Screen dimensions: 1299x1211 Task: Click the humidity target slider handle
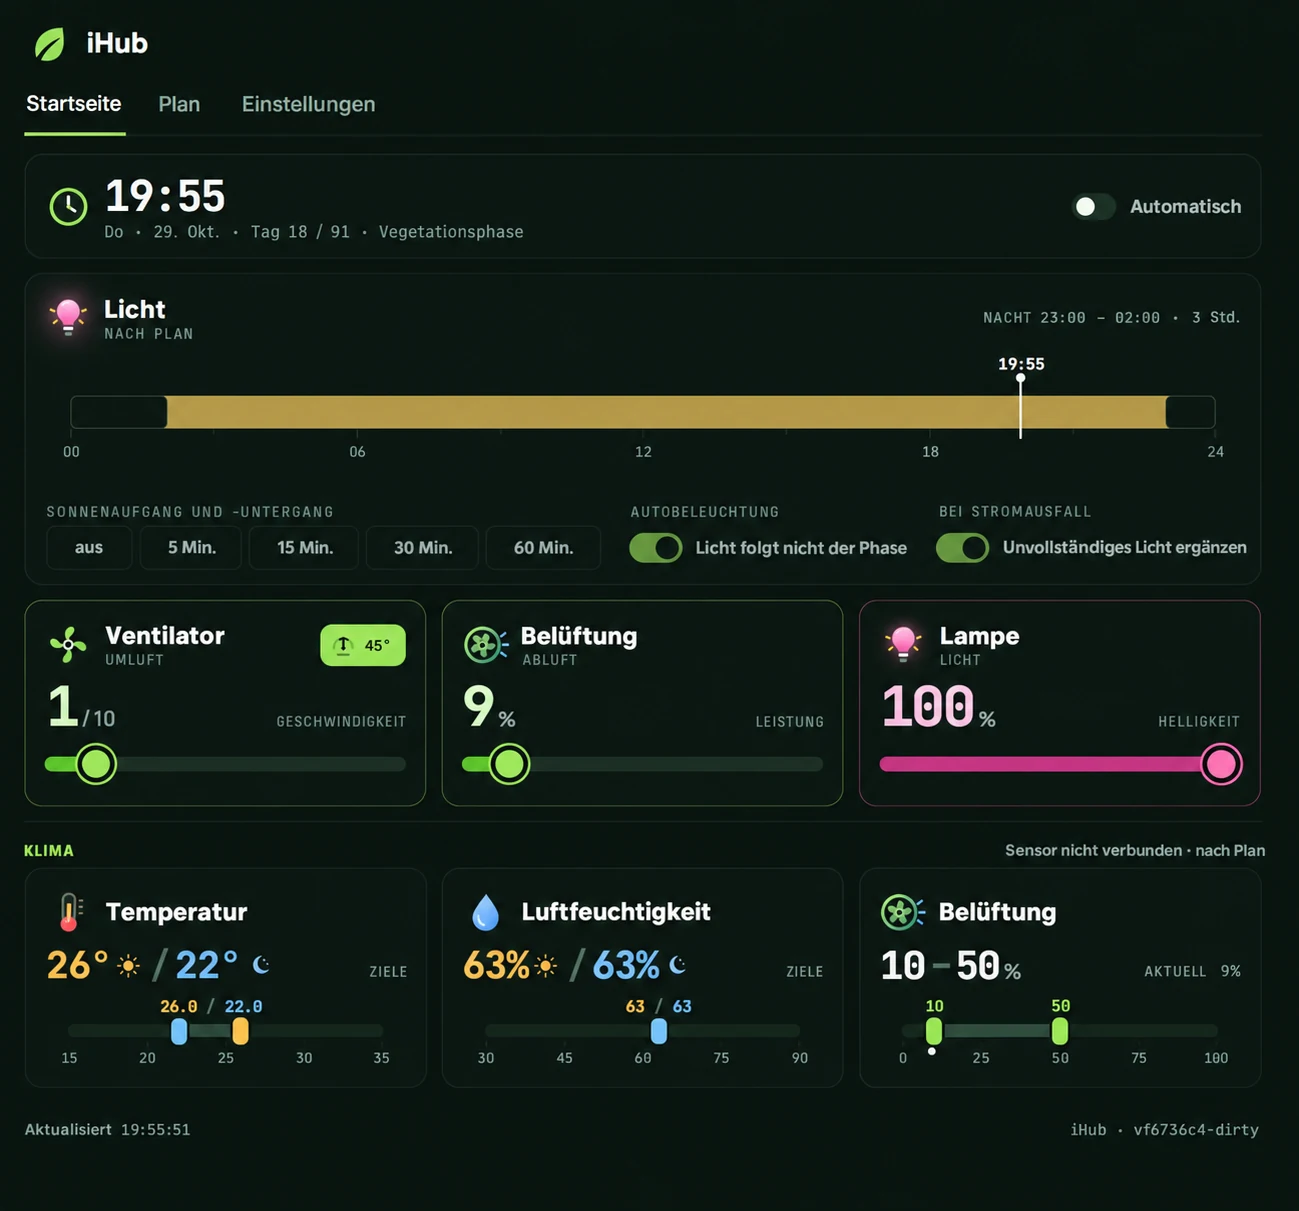(659, 1031)
